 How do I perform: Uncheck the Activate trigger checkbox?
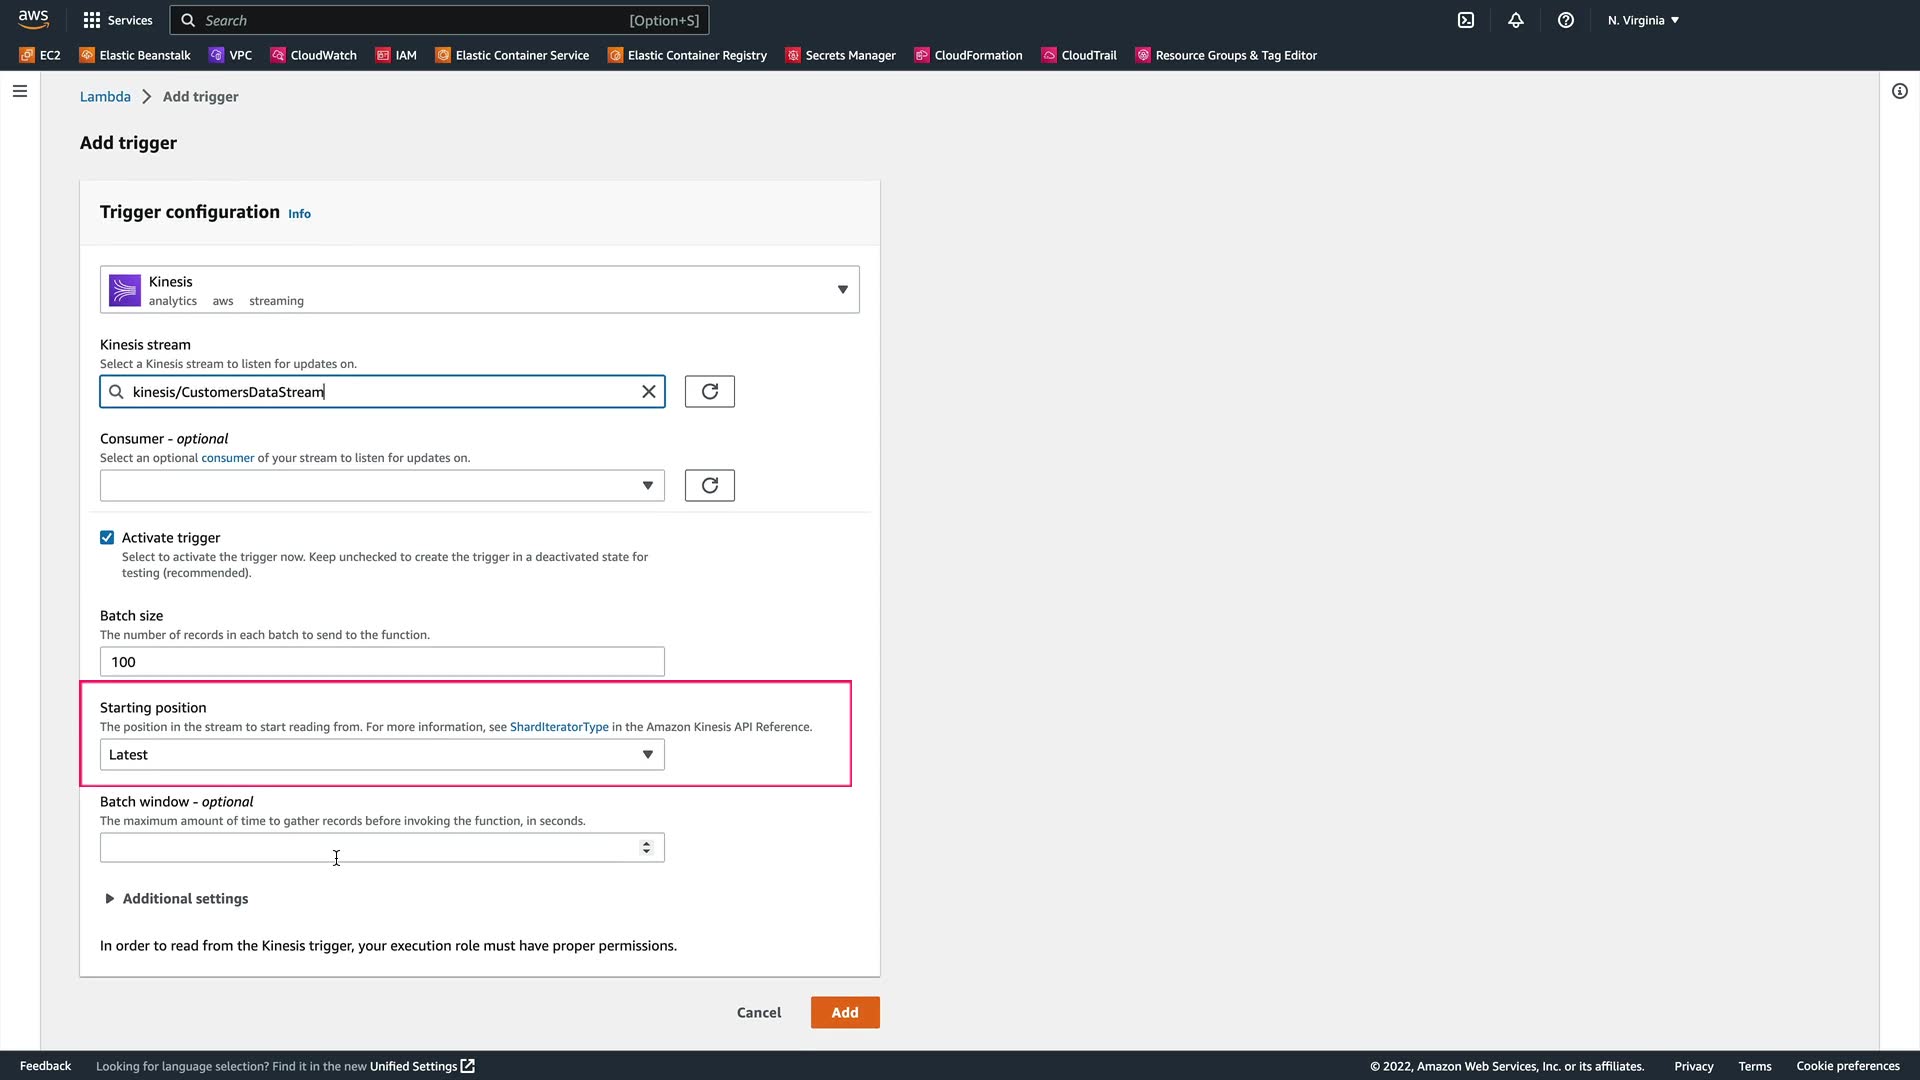(107, 537)
